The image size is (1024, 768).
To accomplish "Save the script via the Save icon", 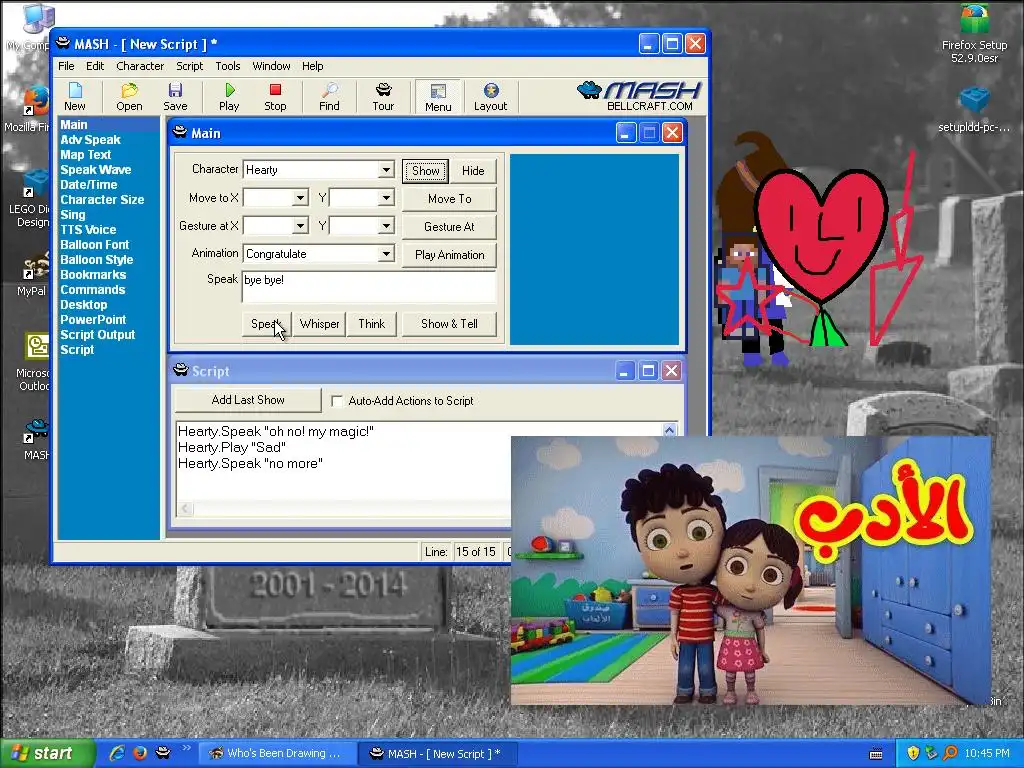I will (175, 97).
